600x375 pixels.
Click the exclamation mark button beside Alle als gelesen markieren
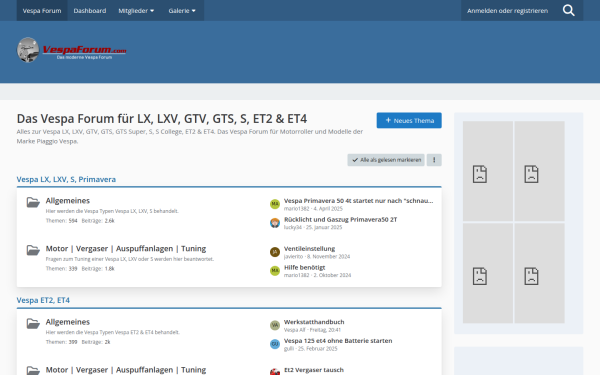click(x=434, y=160)
